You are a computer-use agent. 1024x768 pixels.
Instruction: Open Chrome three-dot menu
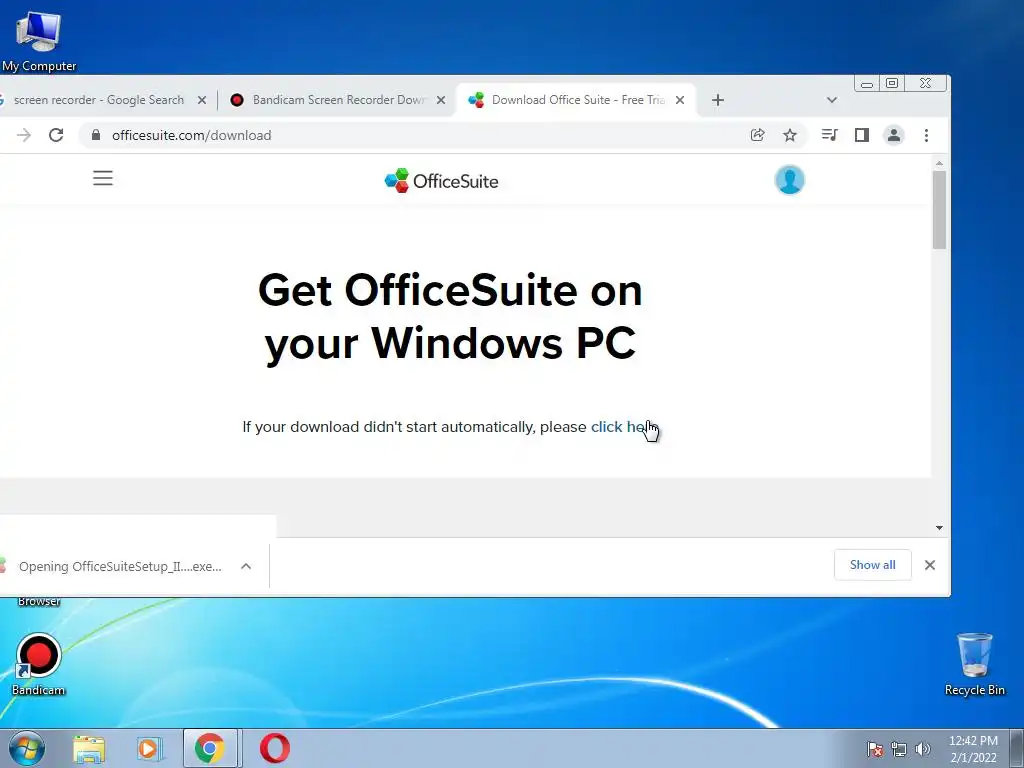click(x=926, y=135)
